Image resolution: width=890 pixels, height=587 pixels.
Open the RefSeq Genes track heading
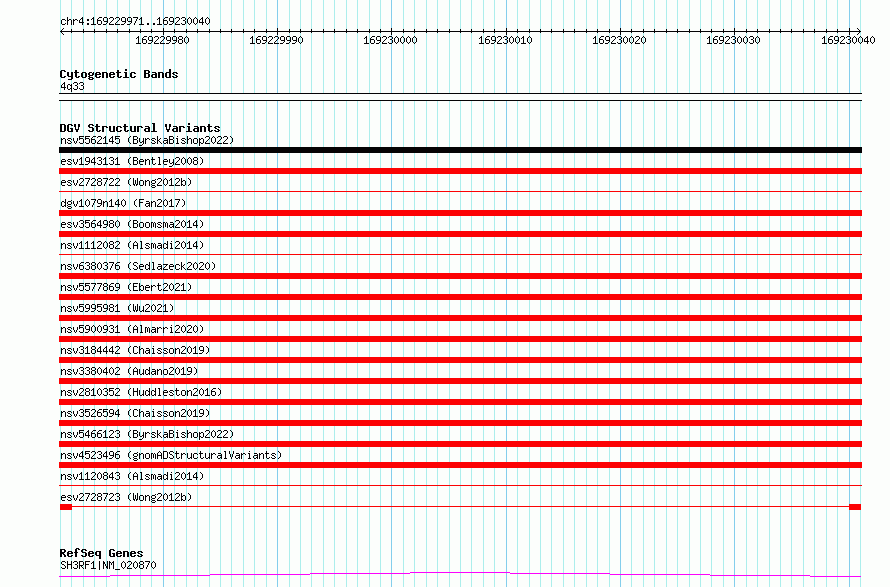[102, 554]
